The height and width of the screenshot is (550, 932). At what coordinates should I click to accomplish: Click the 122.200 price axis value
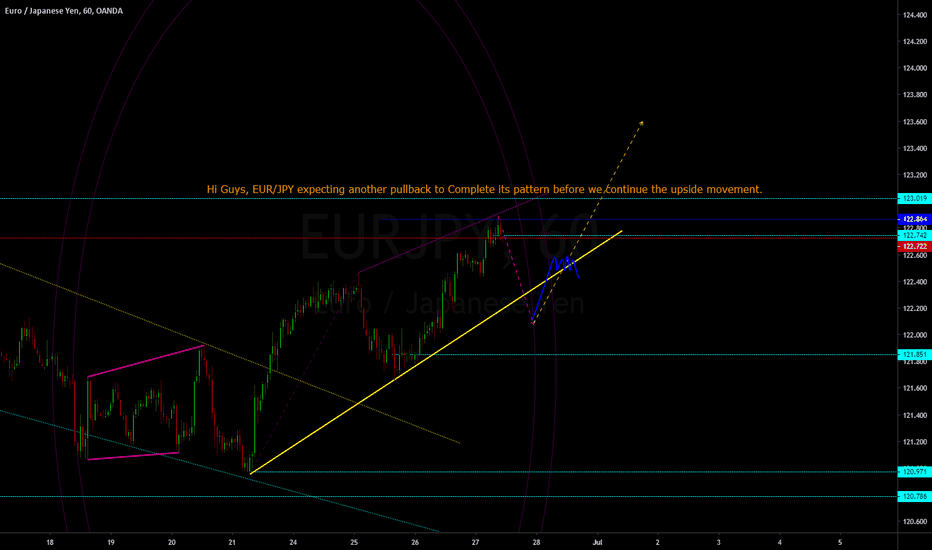click(915, 309)
